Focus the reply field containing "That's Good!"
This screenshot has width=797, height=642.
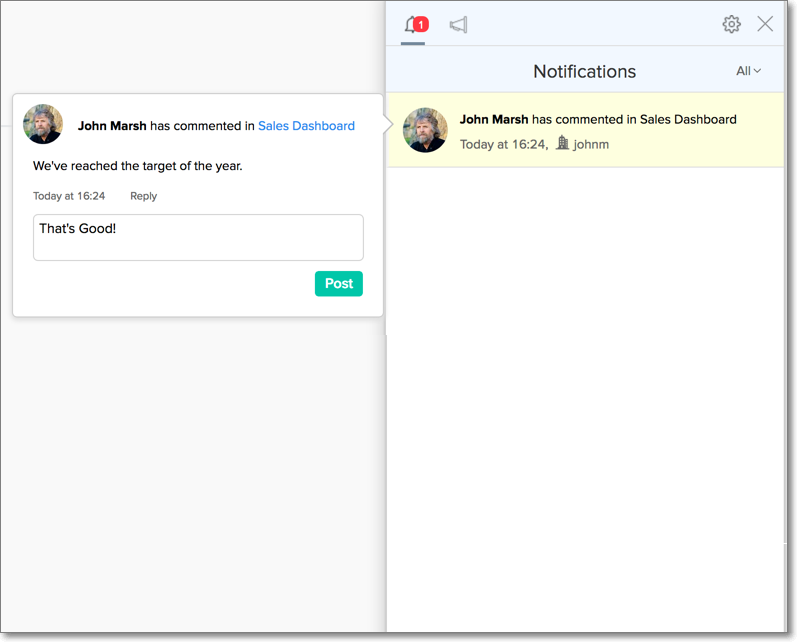pos(198,237)
